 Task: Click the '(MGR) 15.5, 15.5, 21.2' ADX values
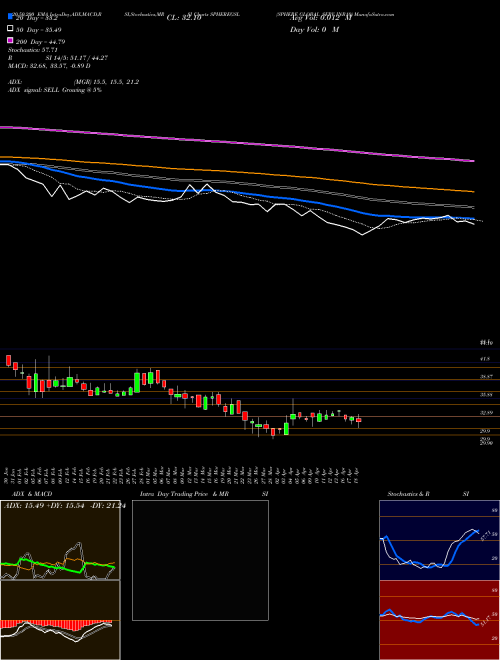[x=106, y=82]
